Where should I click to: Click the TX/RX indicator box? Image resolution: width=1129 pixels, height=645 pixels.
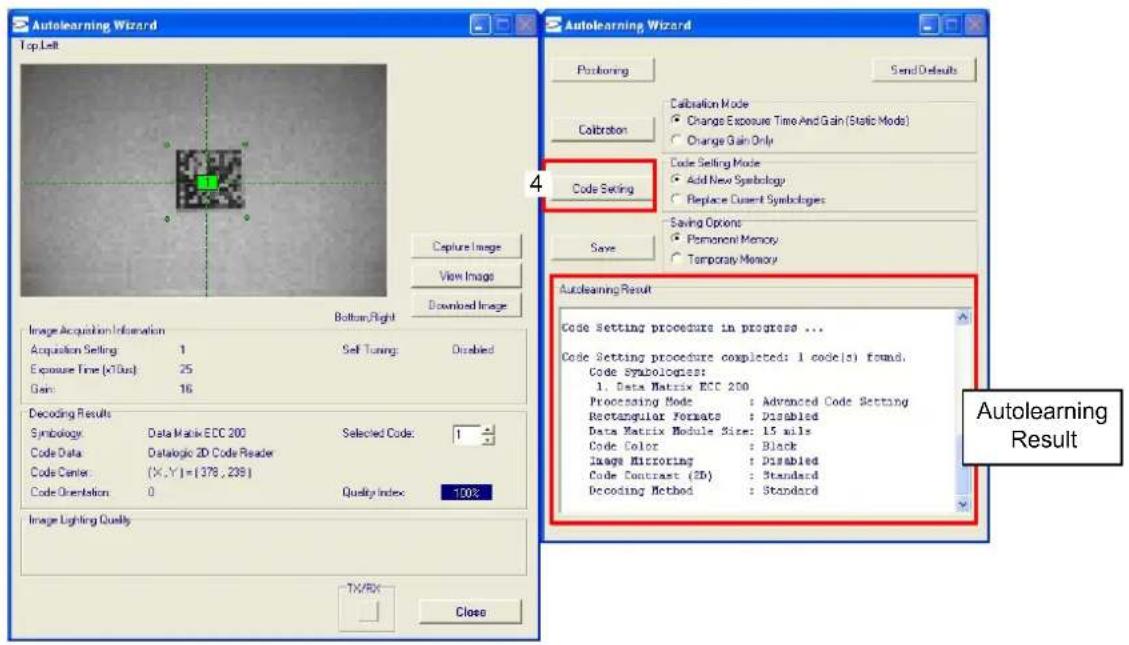(367, 611)
